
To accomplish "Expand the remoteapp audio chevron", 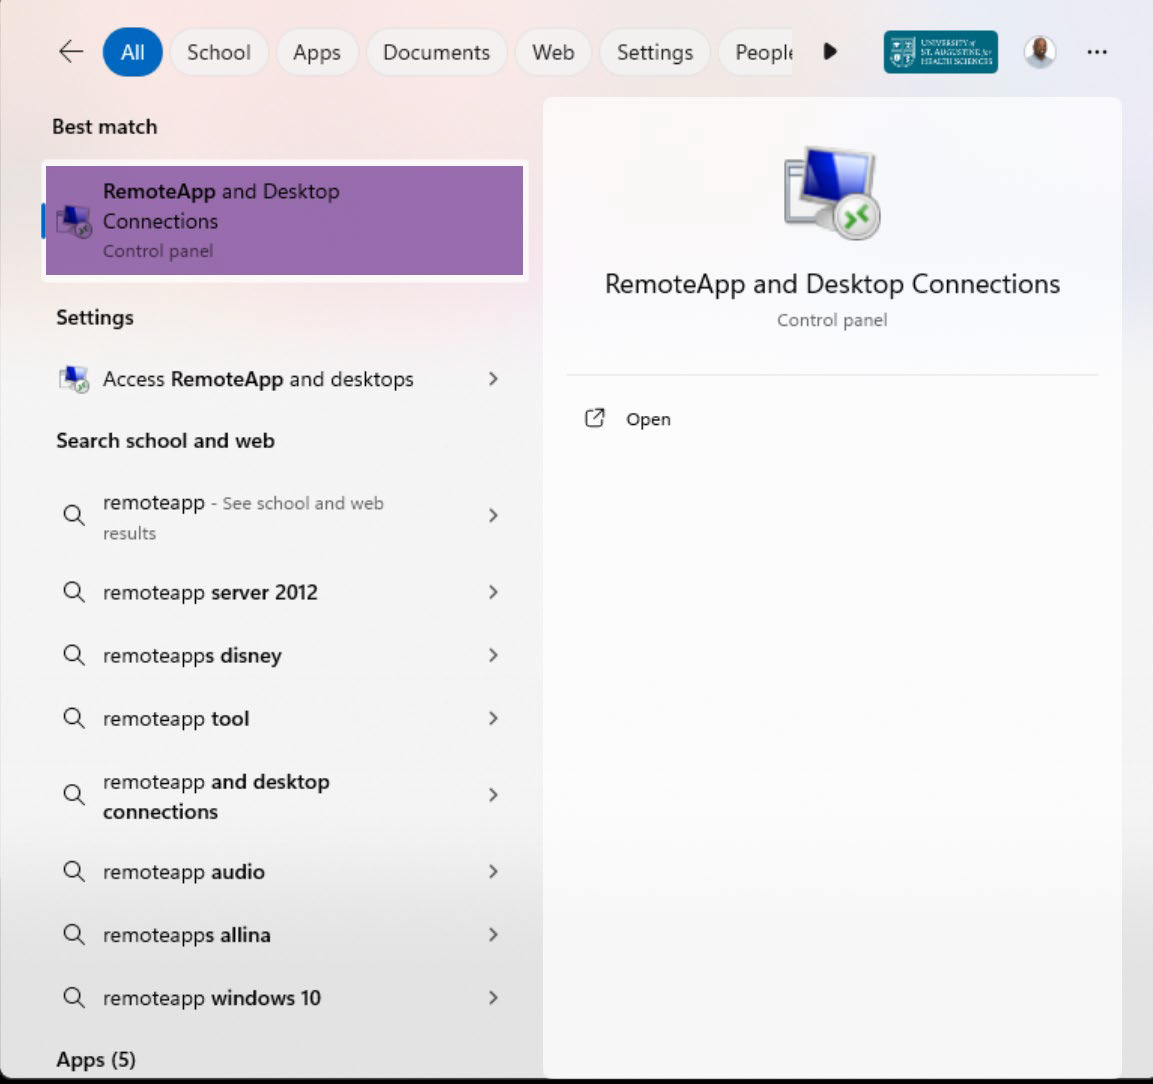I will pos(493,871).
